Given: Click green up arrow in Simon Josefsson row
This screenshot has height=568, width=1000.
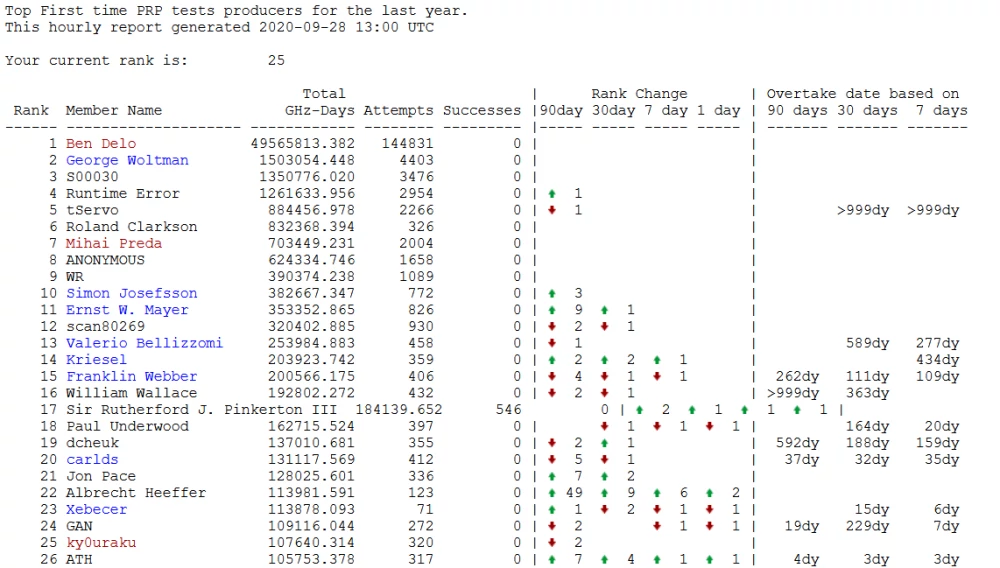Looking at the screenshot, I should coord(552,293).
